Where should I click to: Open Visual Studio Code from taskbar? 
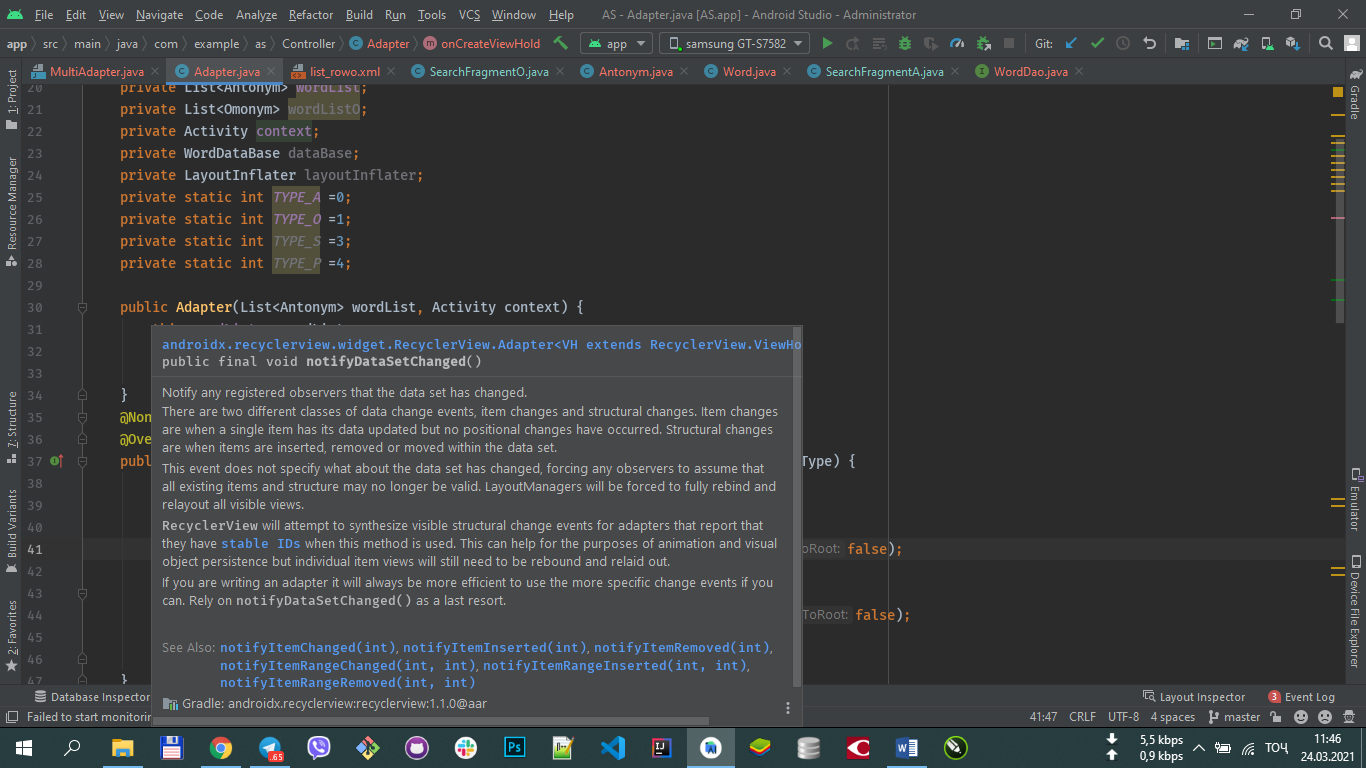pos(613,747)
